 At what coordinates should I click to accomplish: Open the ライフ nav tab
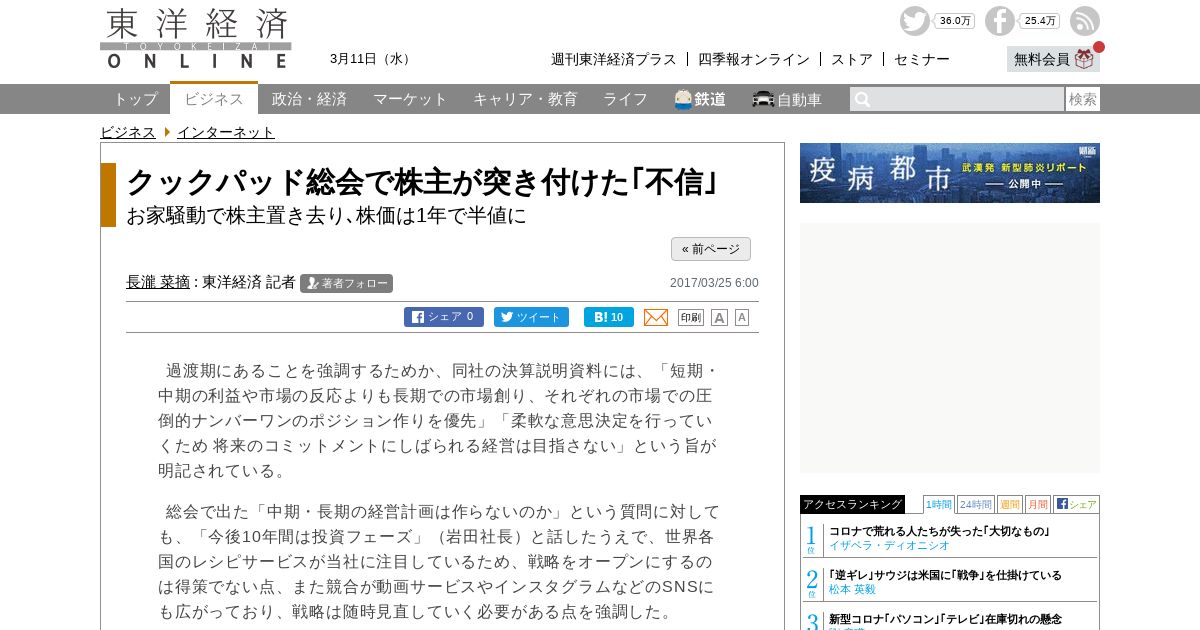625,99
